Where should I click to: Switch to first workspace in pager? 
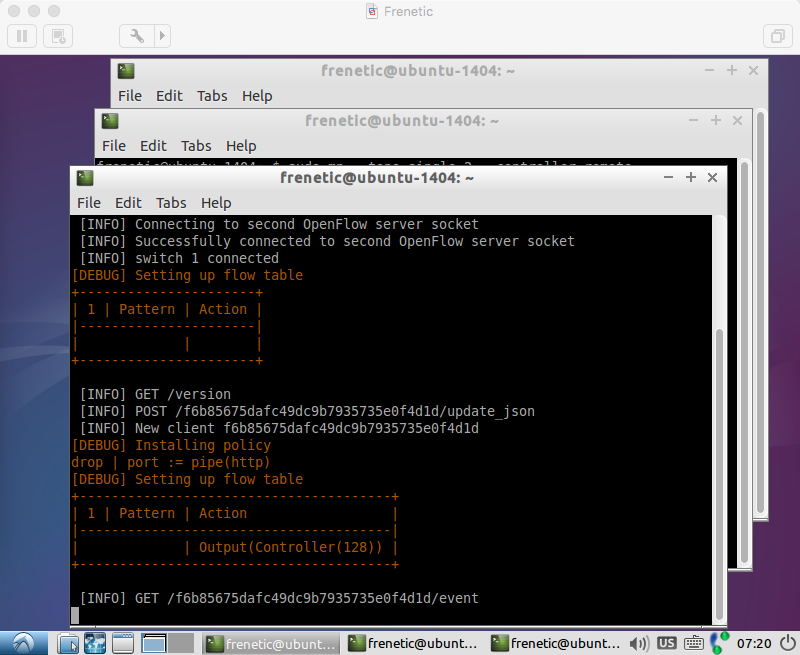pyautogui.click(x=154, y=643)
